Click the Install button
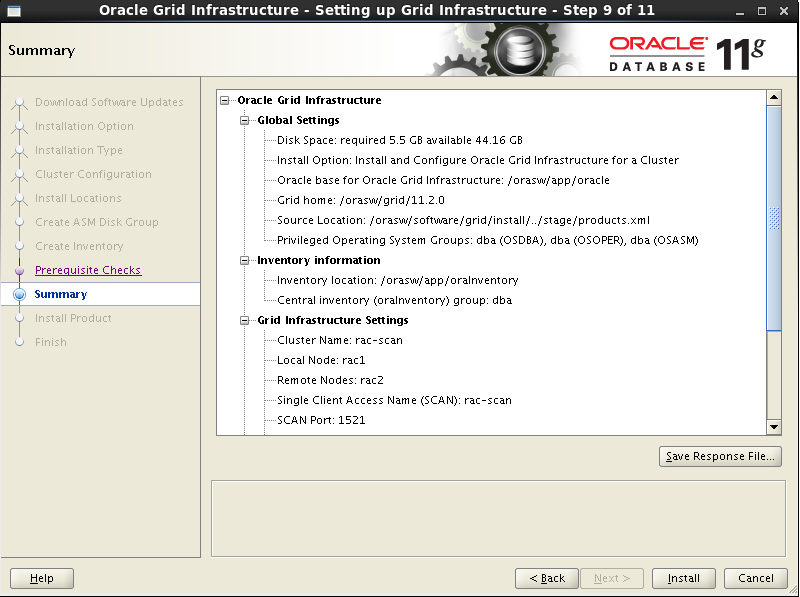Viewport: 800px width, 597px height. (x=684, y=578)
